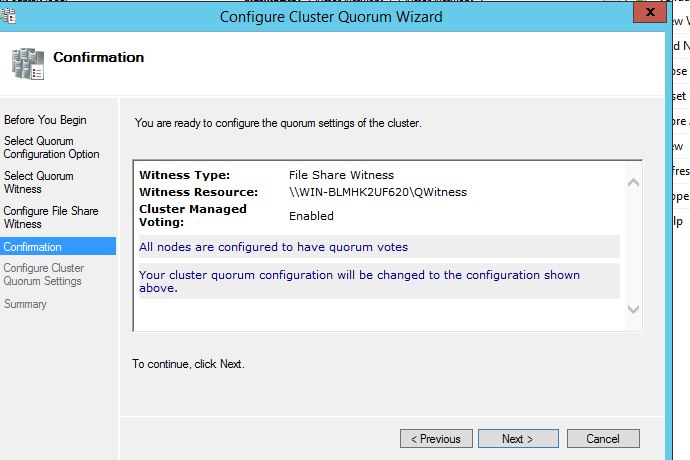Screen dimensions: 690x460
Task: Click the scroll up arrow in details box
Action: pos(632,183)
